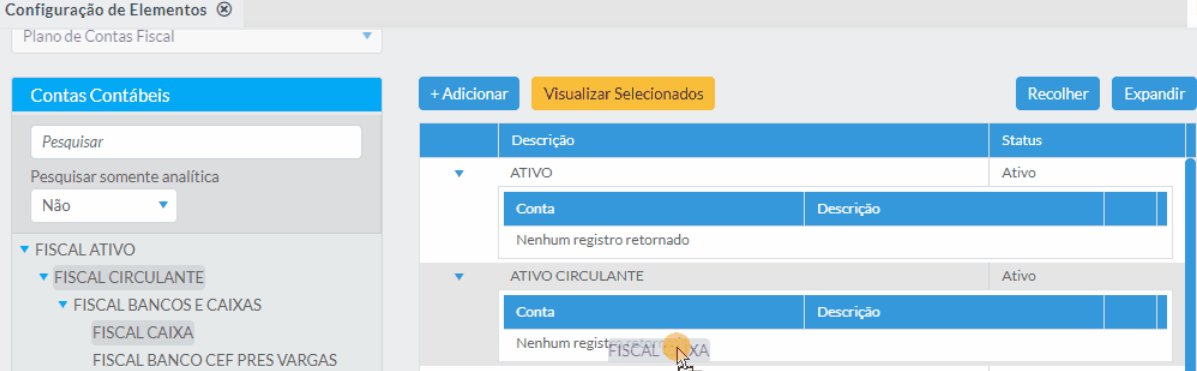Image resolution: width=1197 pixels, height=371 pixels.
Task: Click Nenhum registro retornado under ATIVO
Action: point(602,240)
